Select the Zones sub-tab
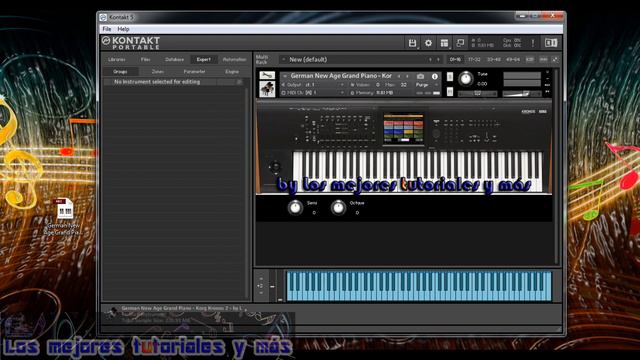The height and width of the screenshot is (360, 640). [x=158, y=71]
